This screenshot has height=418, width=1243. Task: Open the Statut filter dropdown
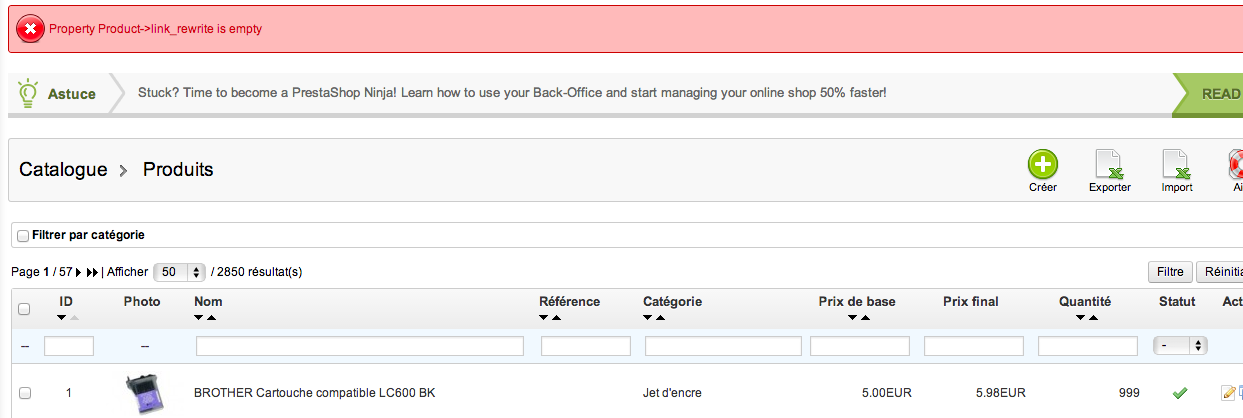point(1181,346)
